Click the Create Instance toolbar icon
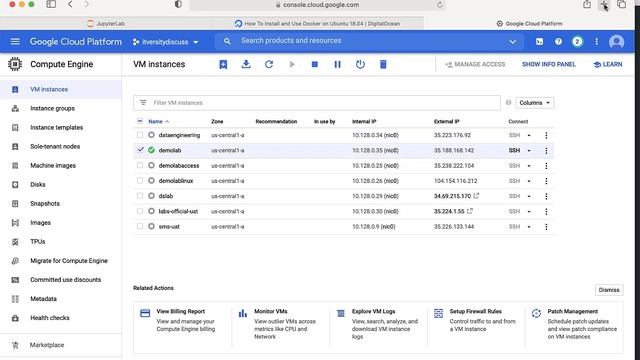Viewport: 640px width, 360px height. click(223, 64)
